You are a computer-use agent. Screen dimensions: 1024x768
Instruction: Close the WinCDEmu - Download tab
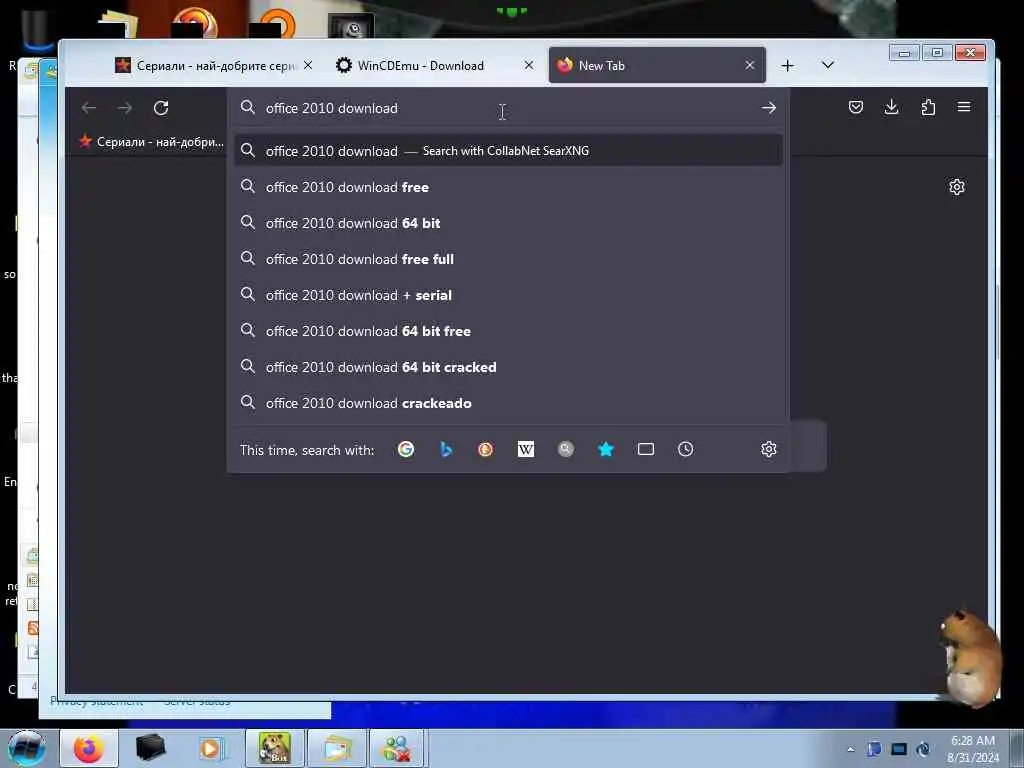click(529, 65)
